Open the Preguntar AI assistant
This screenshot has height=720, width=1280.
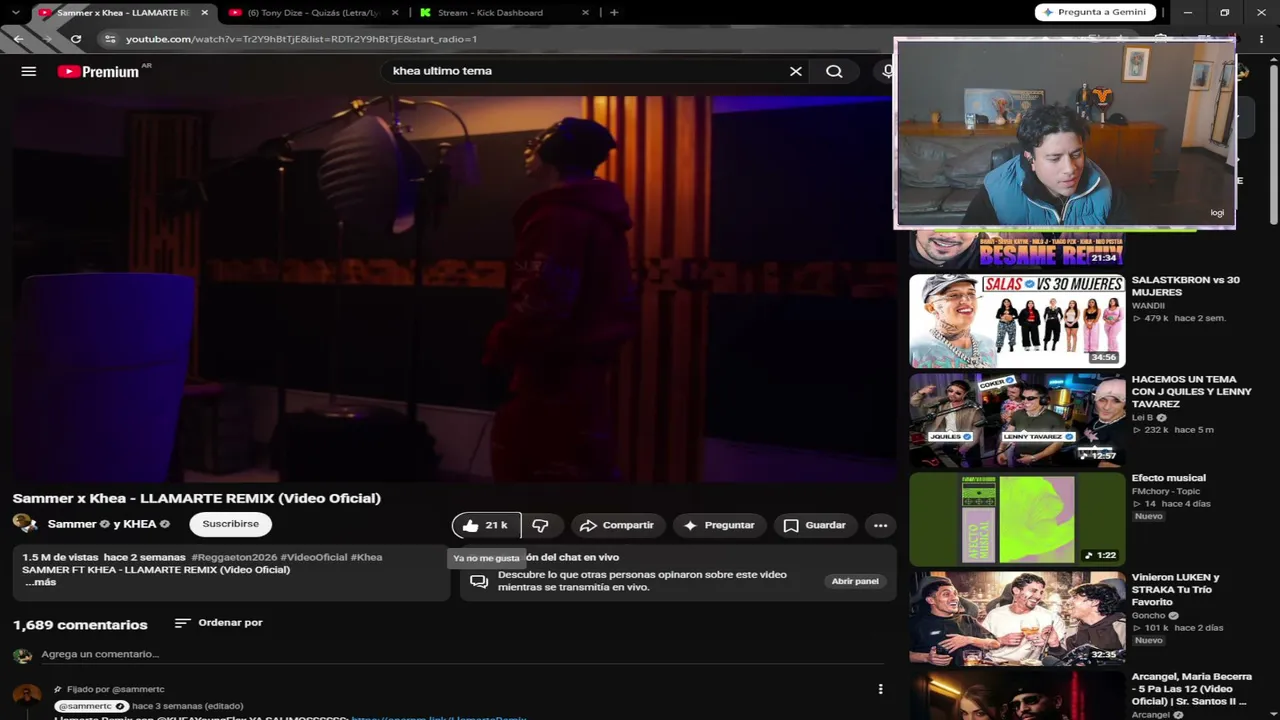pyautogui.click(x=719, y=525)
